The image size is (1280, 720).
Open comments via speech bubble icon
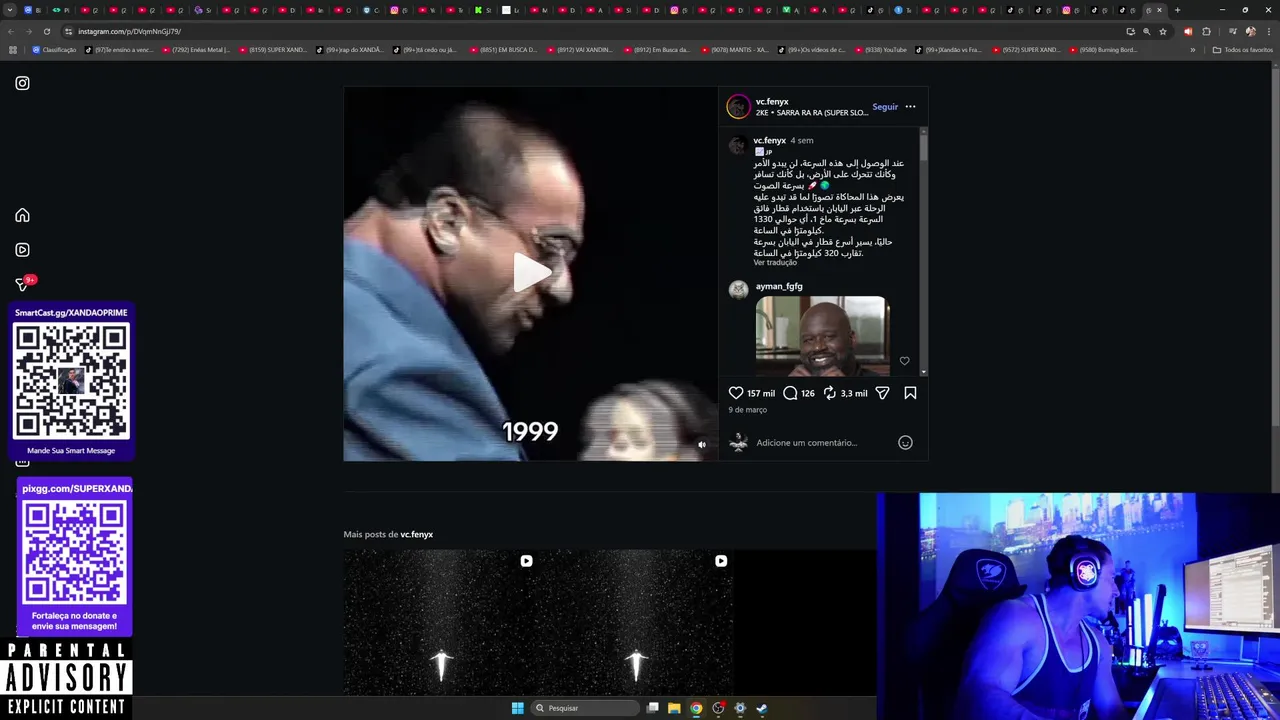click(790, 393)
